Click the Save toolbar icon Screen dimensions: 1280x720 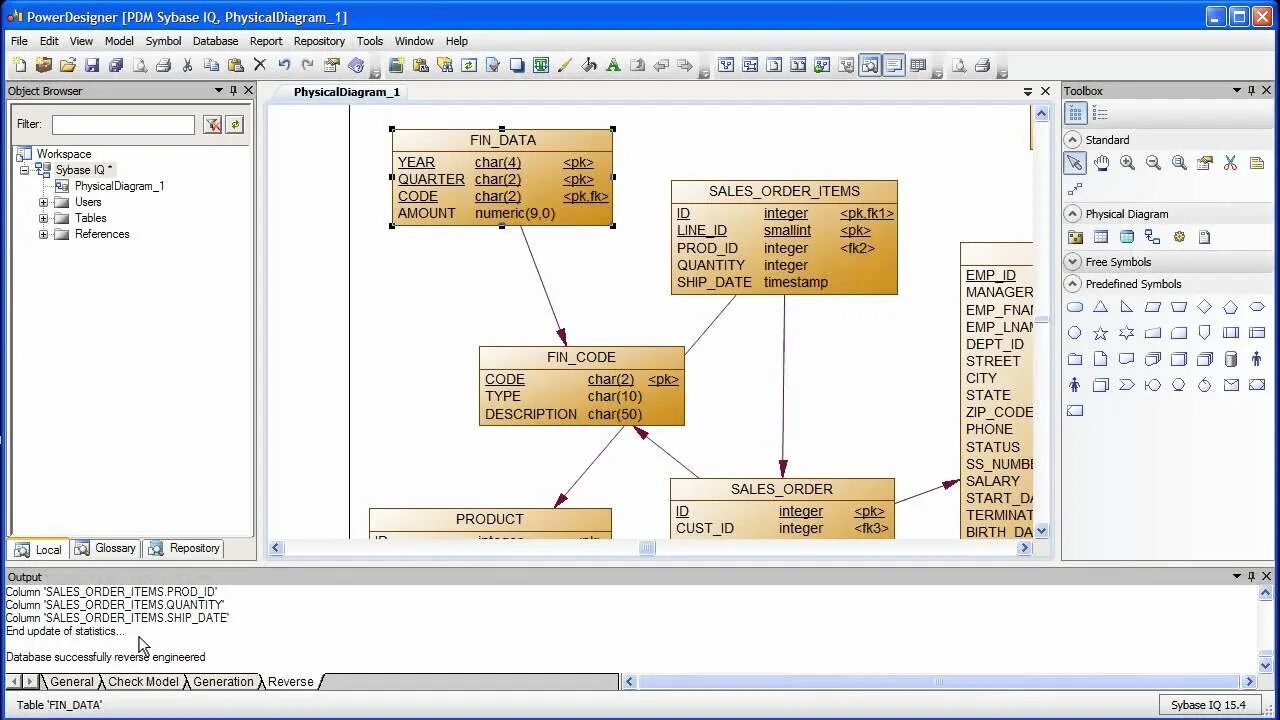point(92,66)
